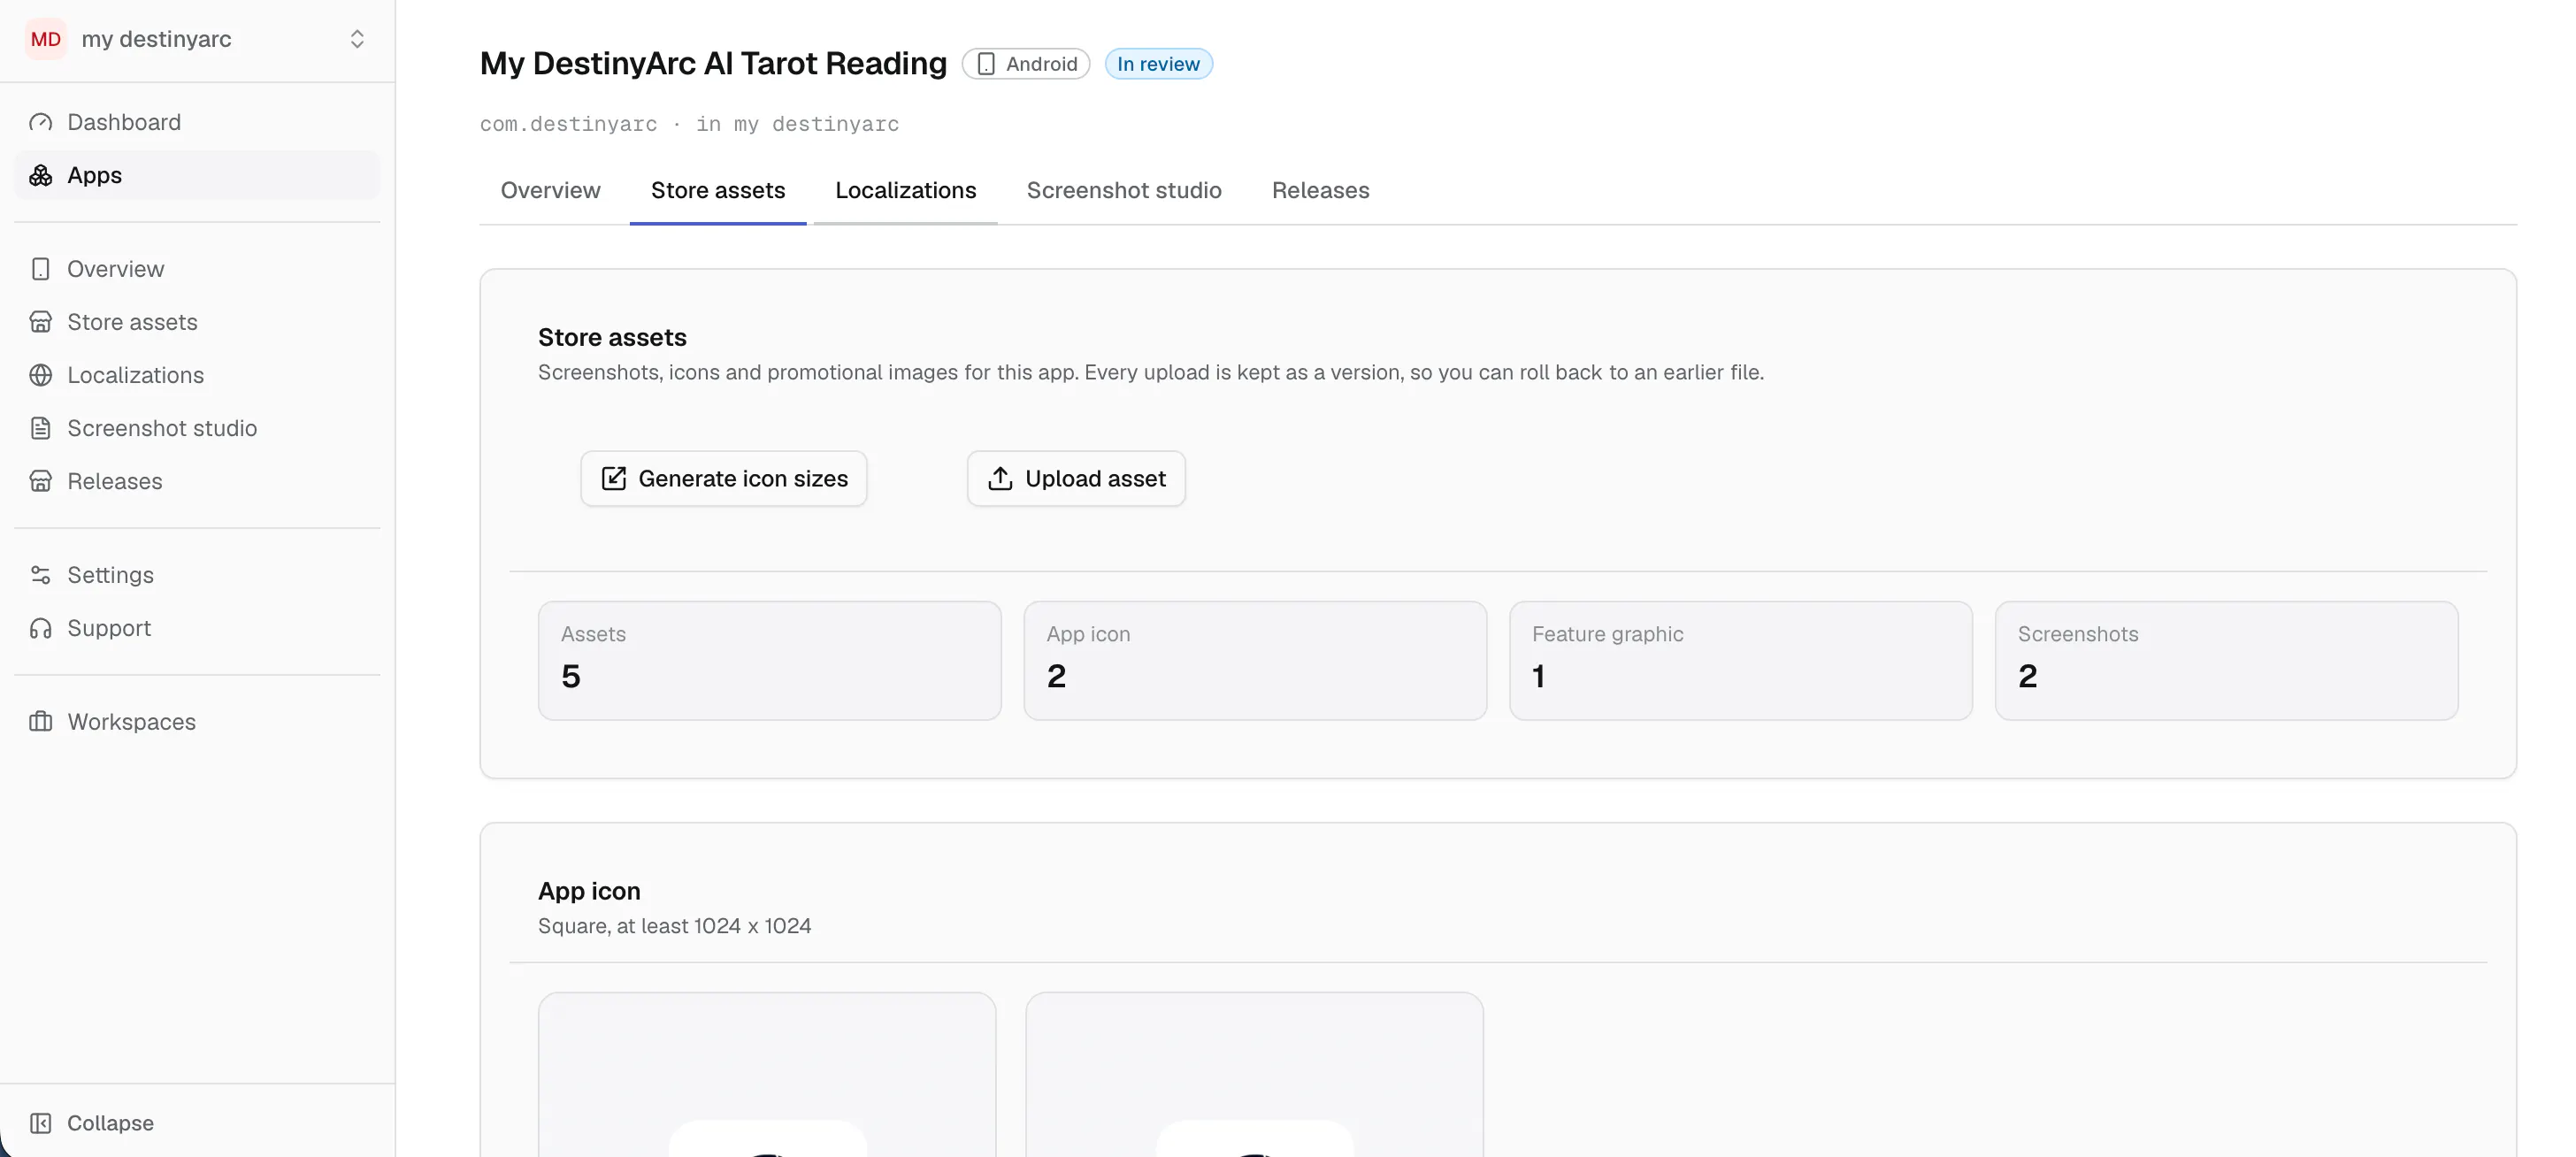Image resolution: width=2576 pixels, height=1157 pixels.
Task: Click the Settings sliders icon
Action: pos(41,575)
